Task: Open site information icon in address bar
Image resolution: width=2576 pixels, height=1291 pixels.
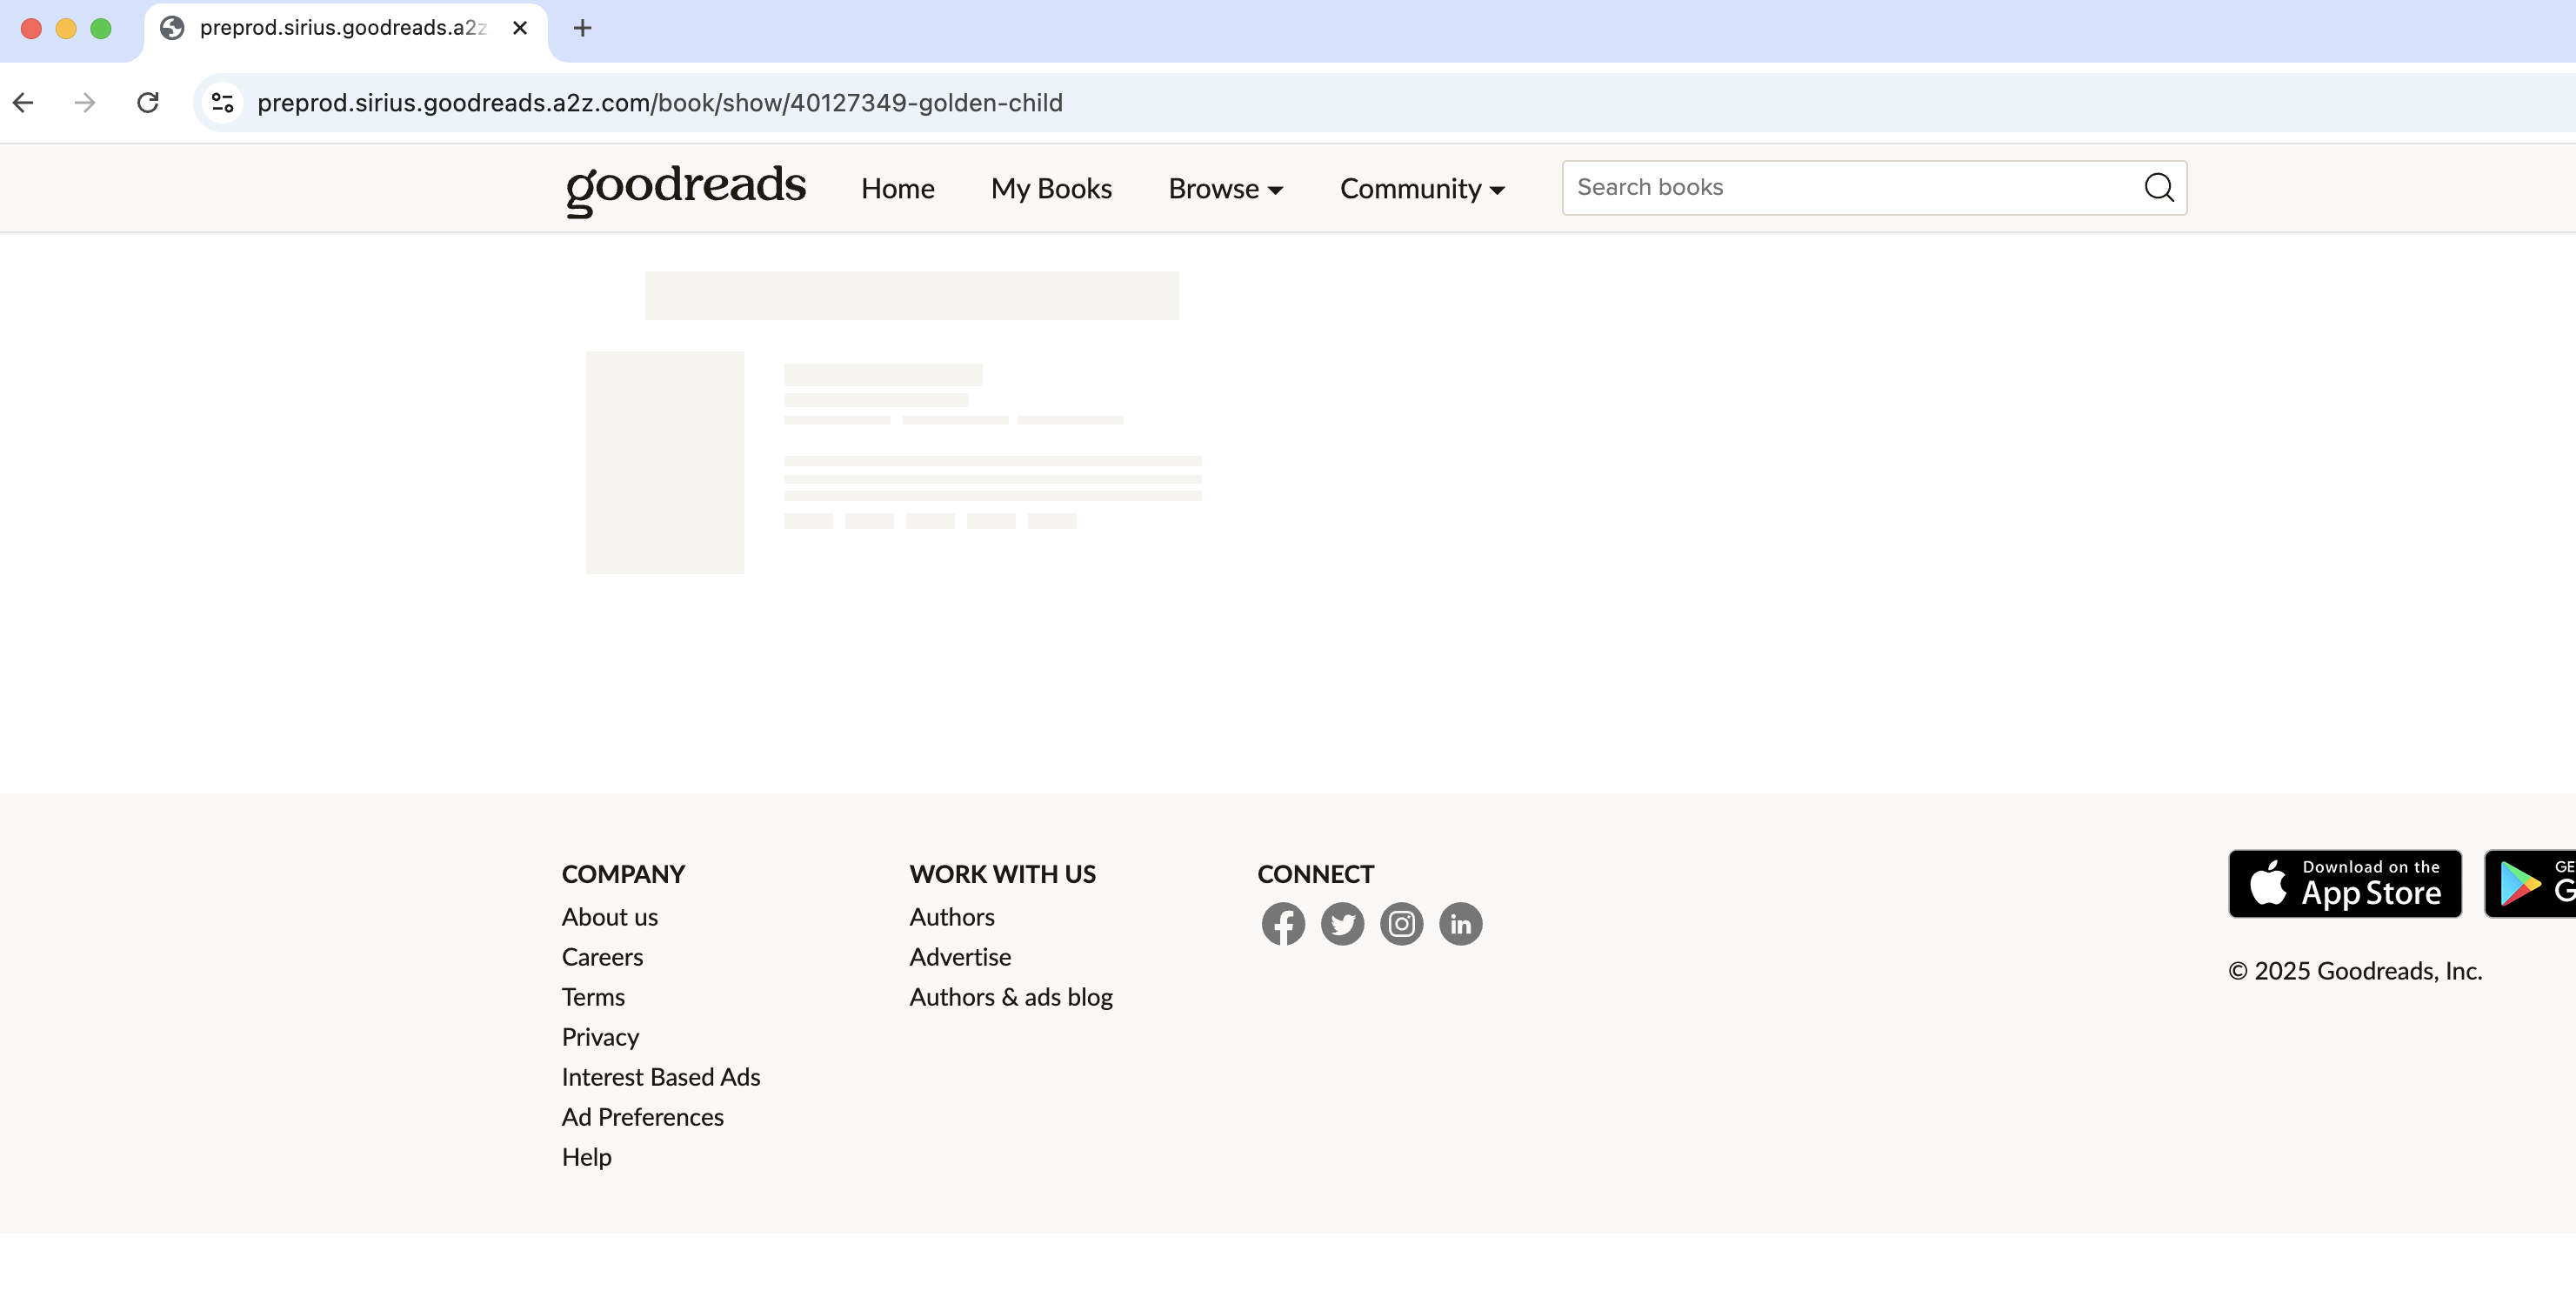Action: [222, 102]
